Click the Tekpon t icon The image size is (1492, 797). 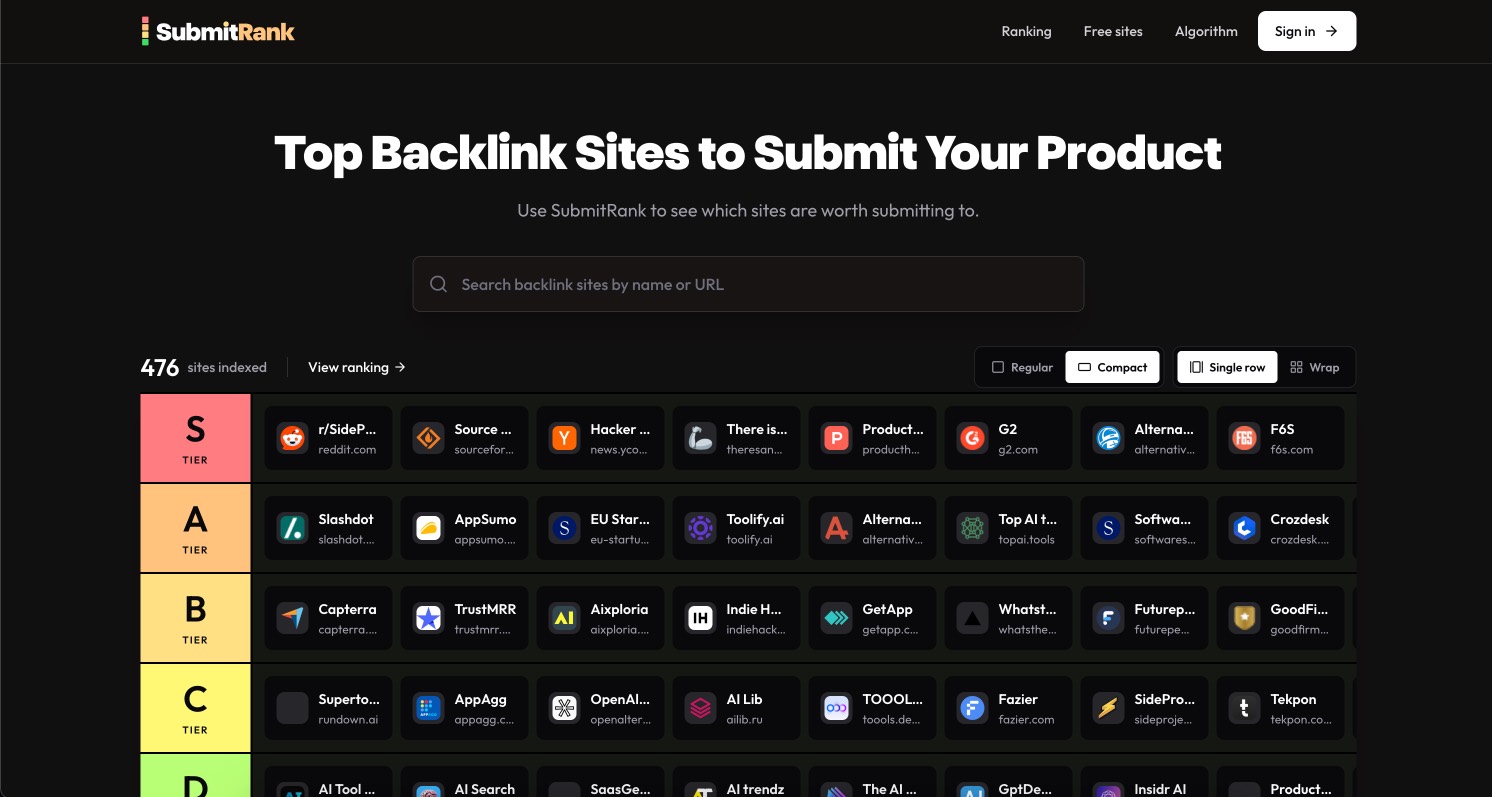pyautogui.click(x=1245, y=708)
